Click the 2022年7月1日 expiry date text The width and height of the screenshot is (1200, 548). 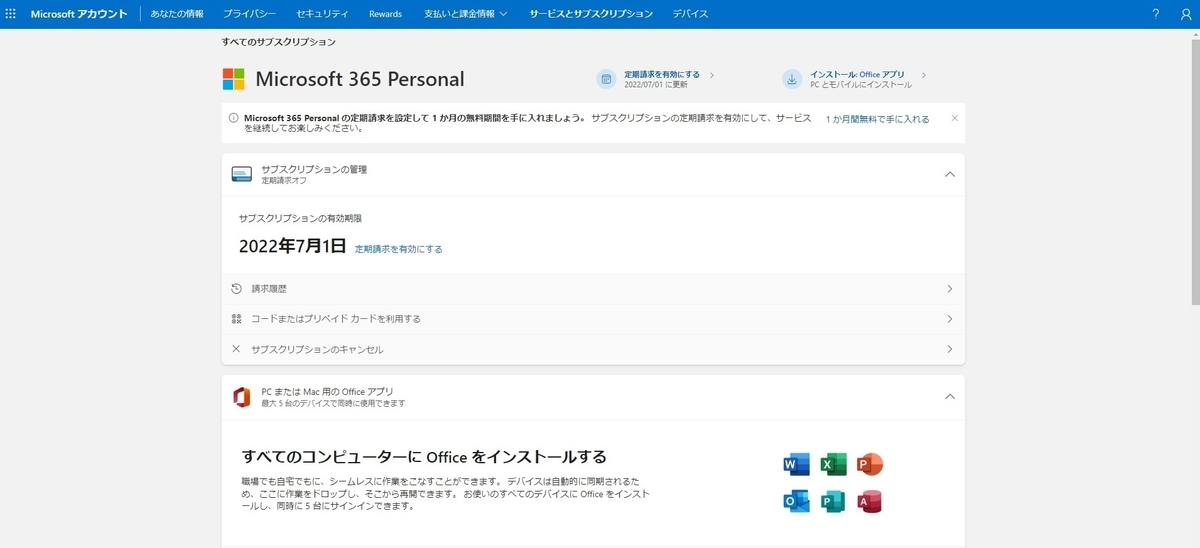tap(293, 246)
